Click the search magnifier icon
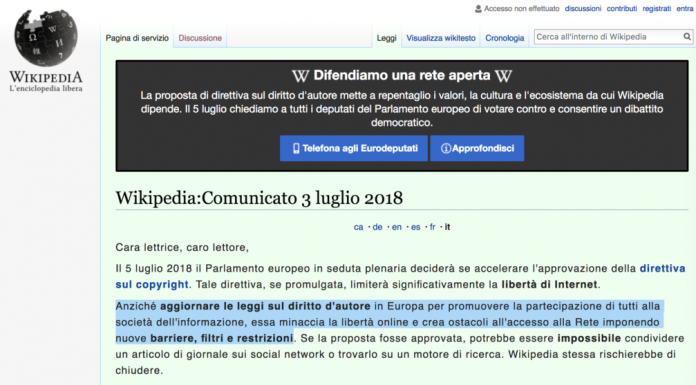The width and height of the screenshot is (696, 385). click(687, 37)
